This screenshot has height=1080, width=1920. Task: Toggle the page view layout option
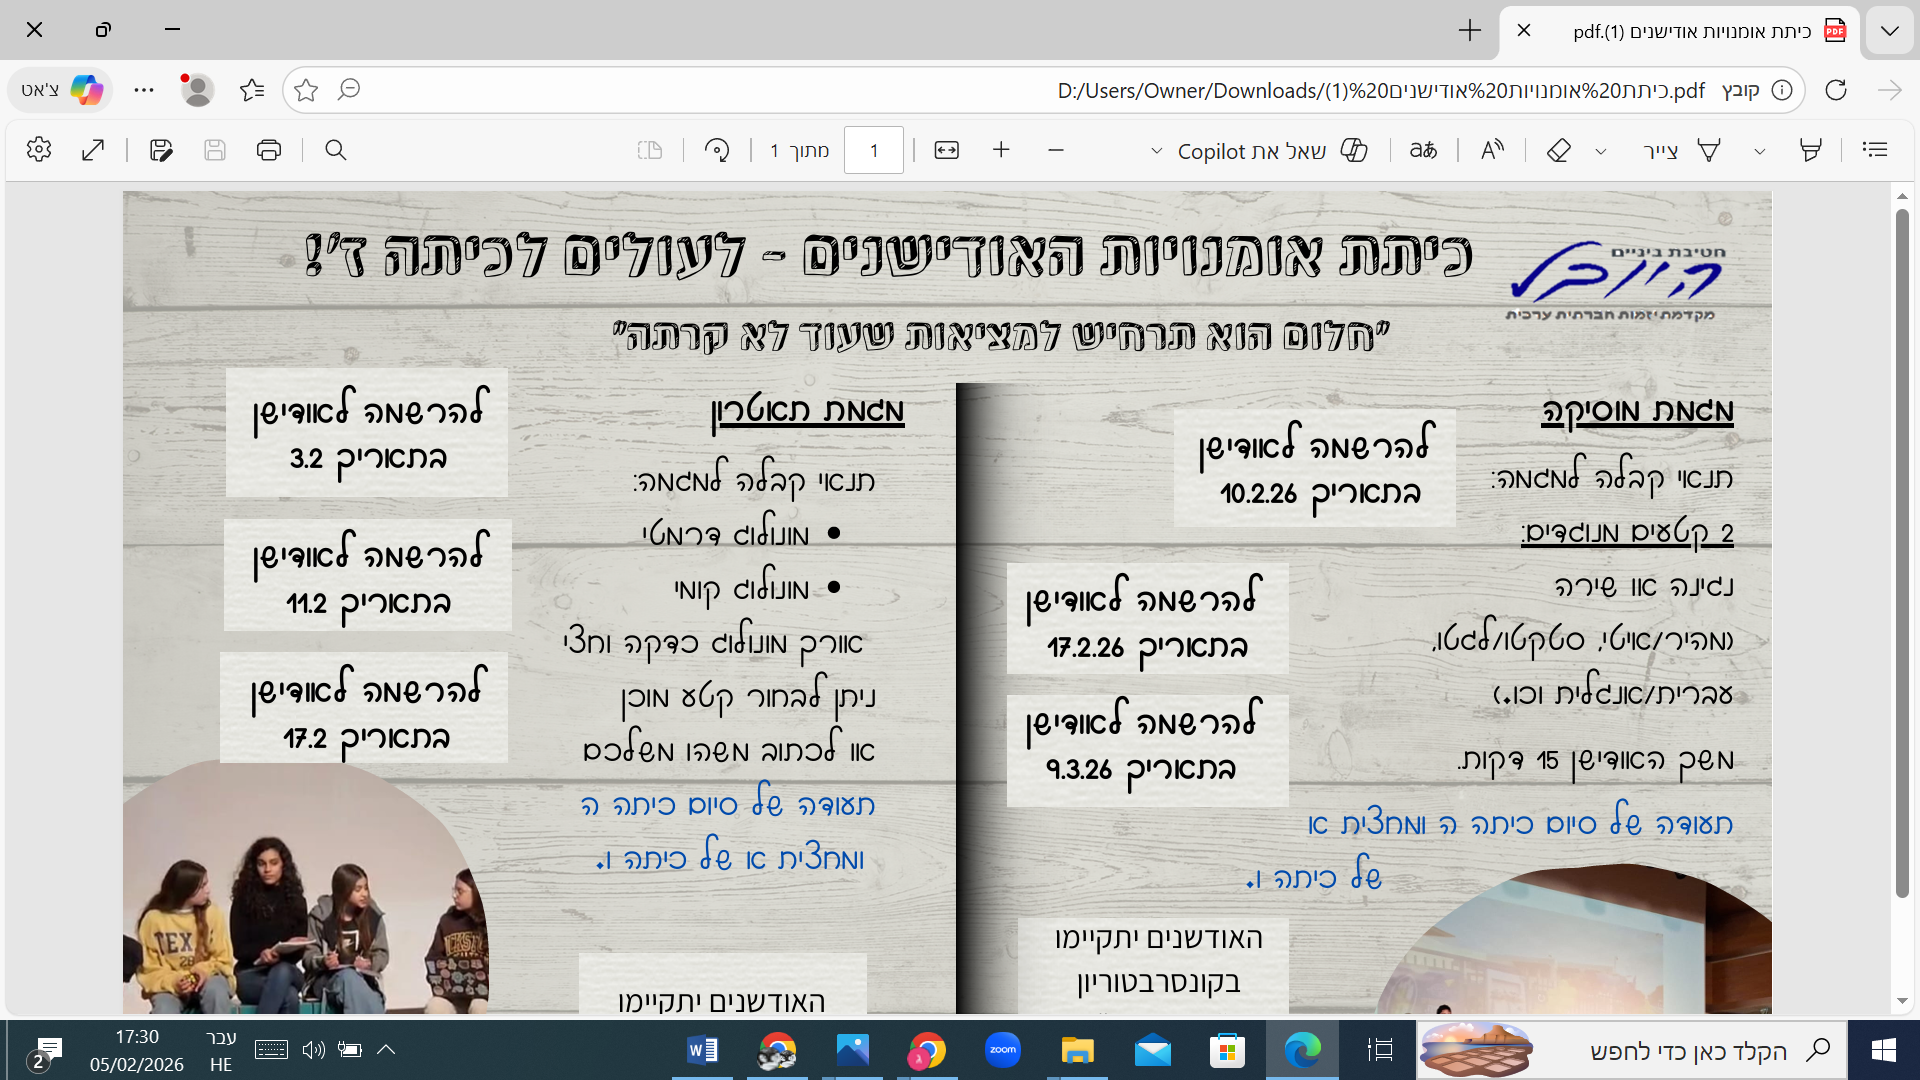pos(651,150)
